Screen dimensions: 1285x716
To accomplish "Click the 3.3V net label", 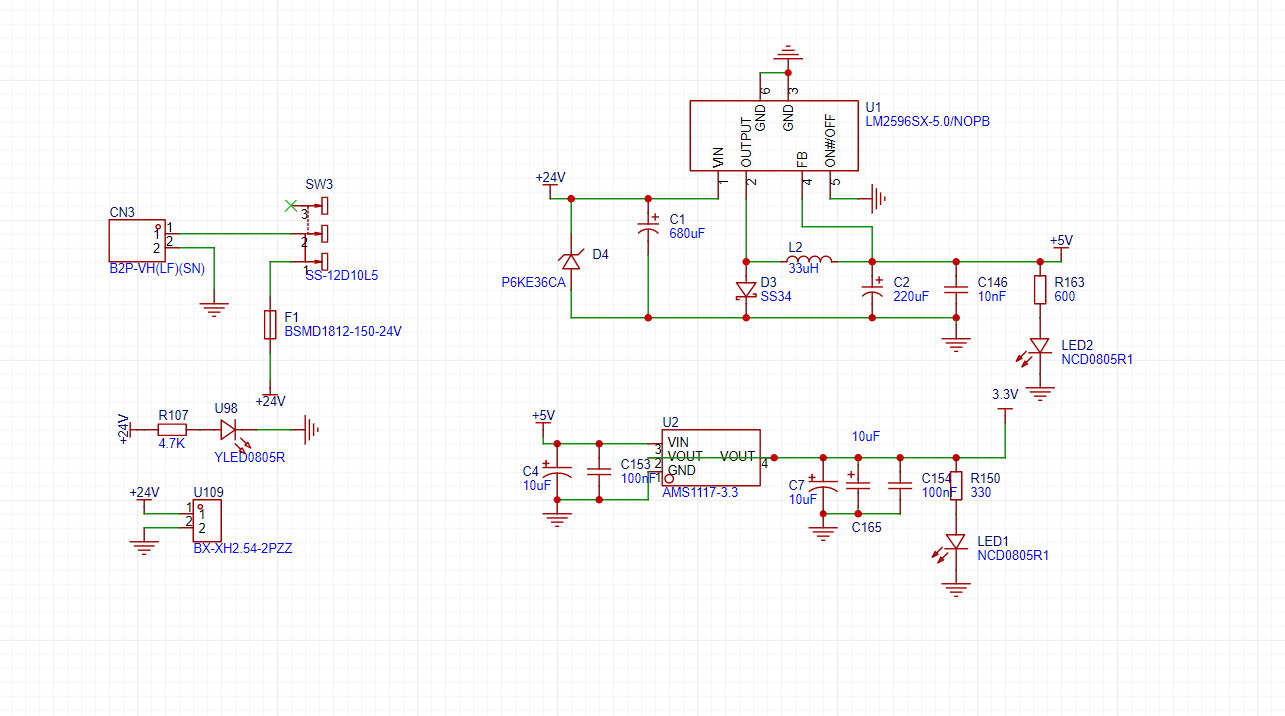I will [x=1005, y=395].
